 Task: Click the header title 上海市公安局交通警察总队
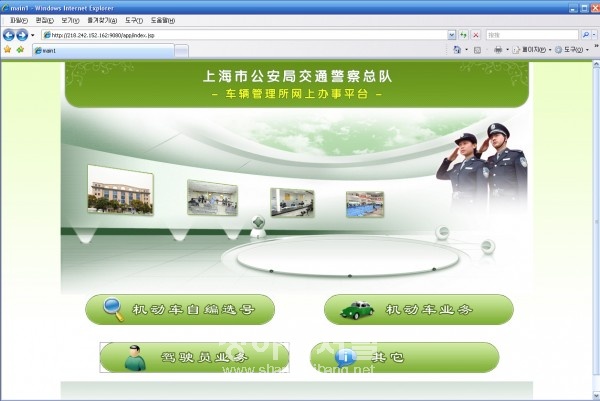click(297, 77)
